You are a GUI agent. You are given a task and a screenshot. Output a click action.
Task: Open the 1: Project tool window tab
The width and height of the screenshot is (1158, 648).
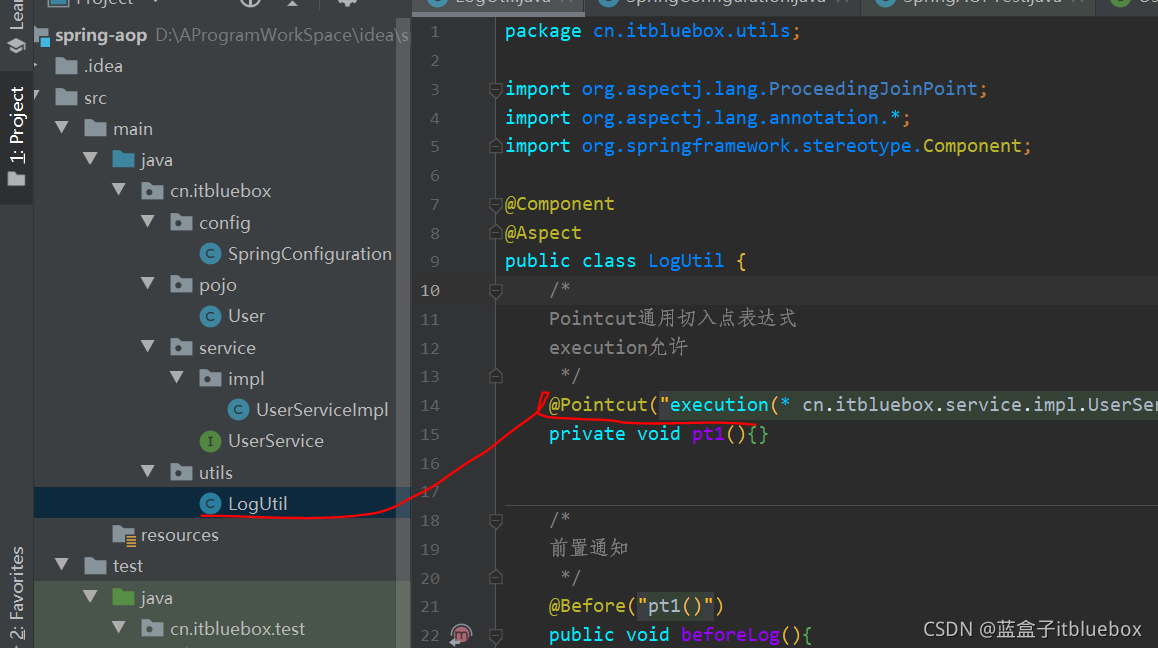point(16,137)
